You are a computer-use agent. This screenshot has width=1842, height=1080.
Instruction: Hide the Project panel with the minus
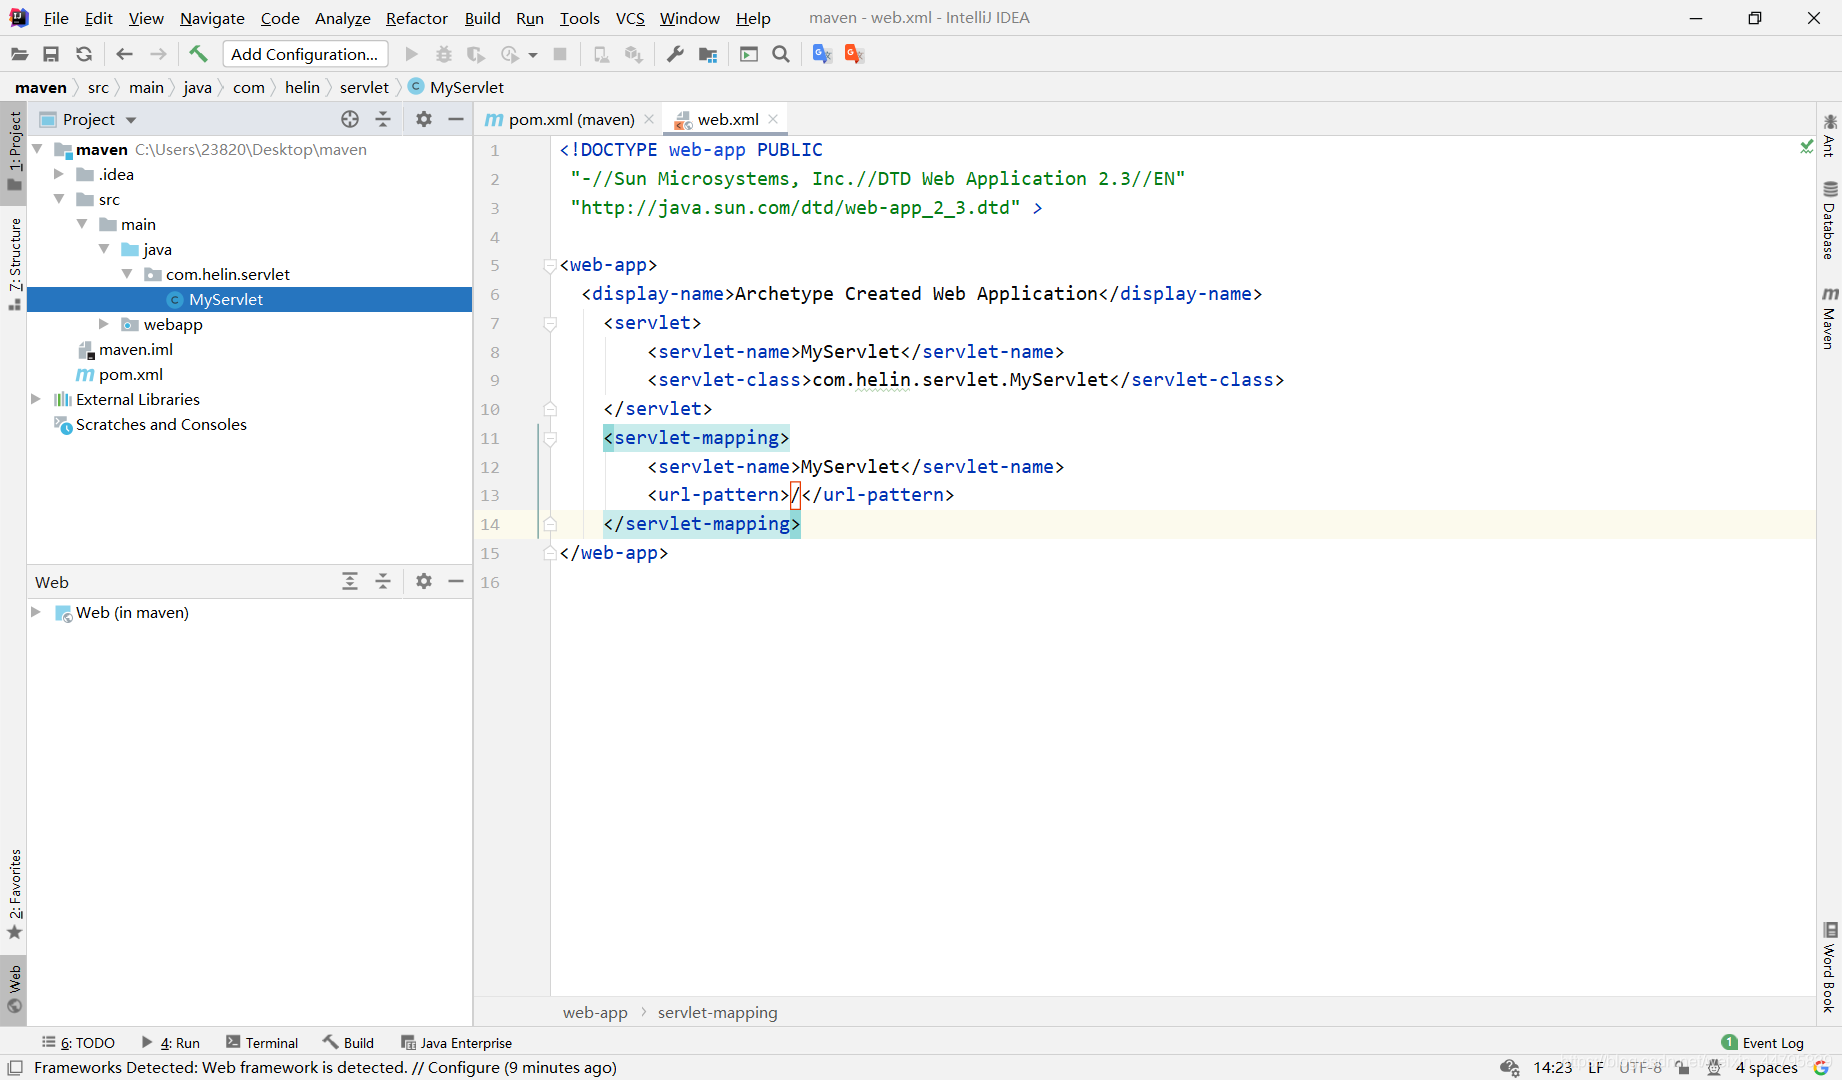point(456,119)
